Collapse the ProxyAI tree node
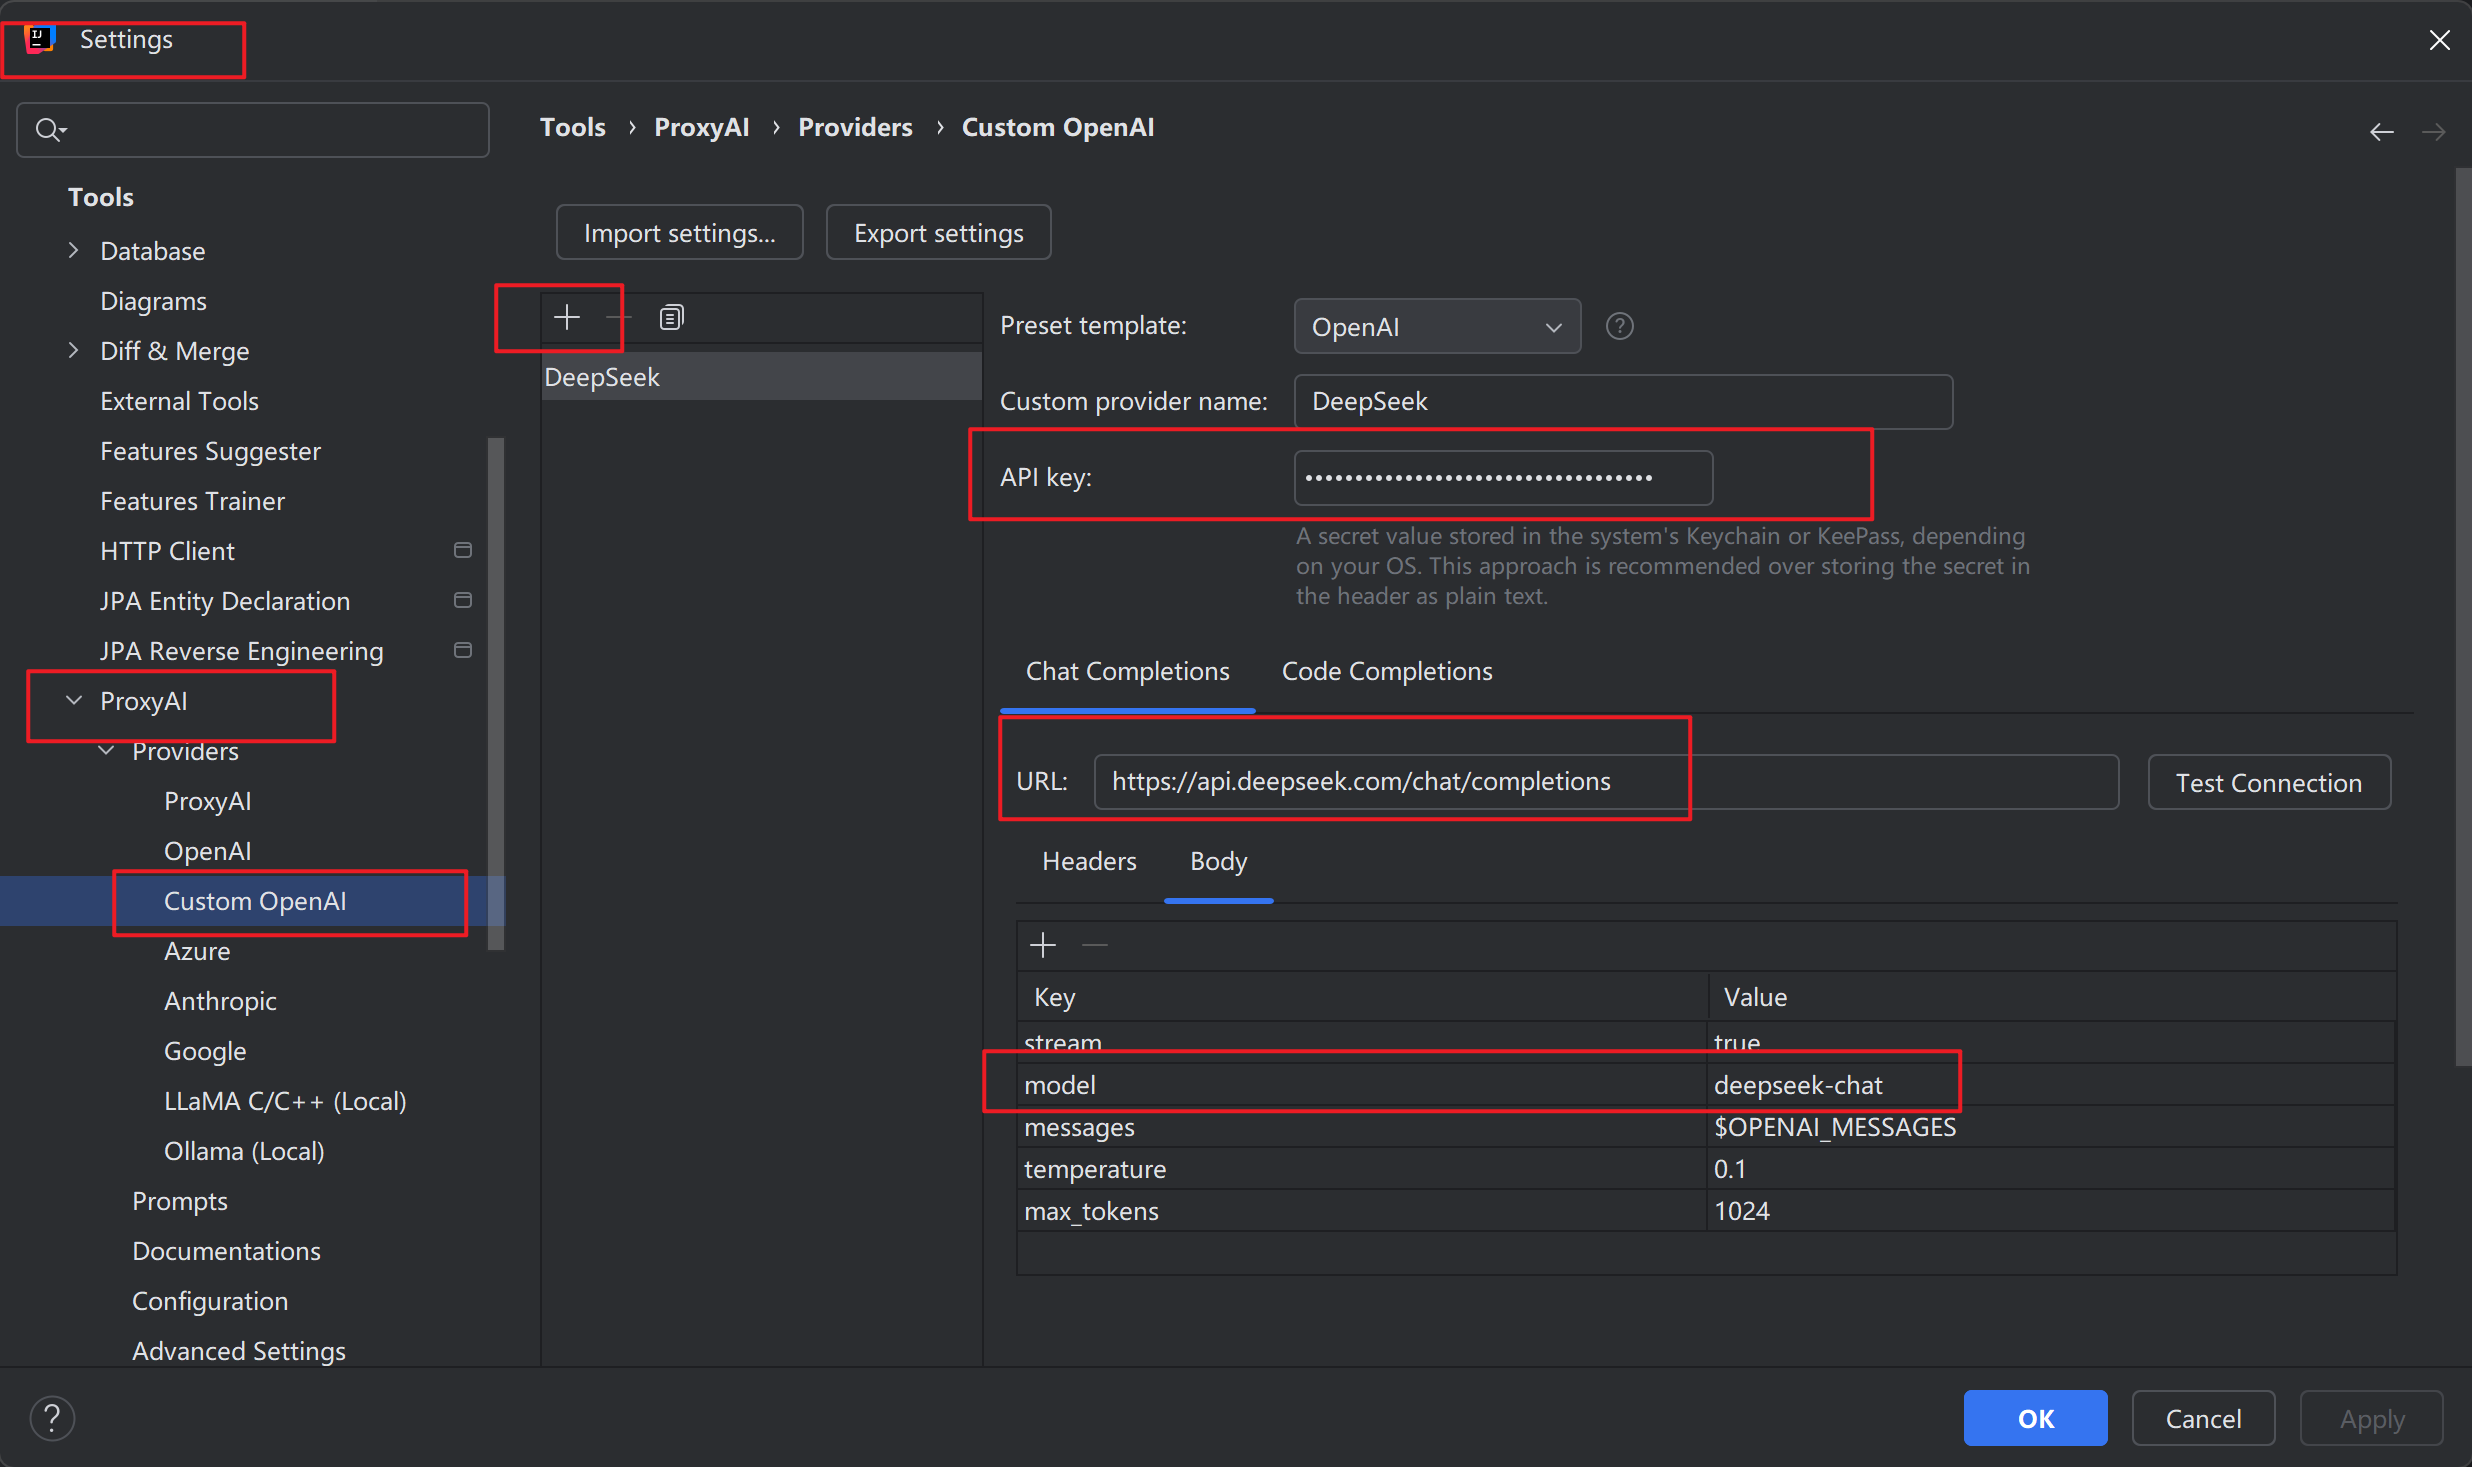2472x1467 pixels. pos(73,701)
